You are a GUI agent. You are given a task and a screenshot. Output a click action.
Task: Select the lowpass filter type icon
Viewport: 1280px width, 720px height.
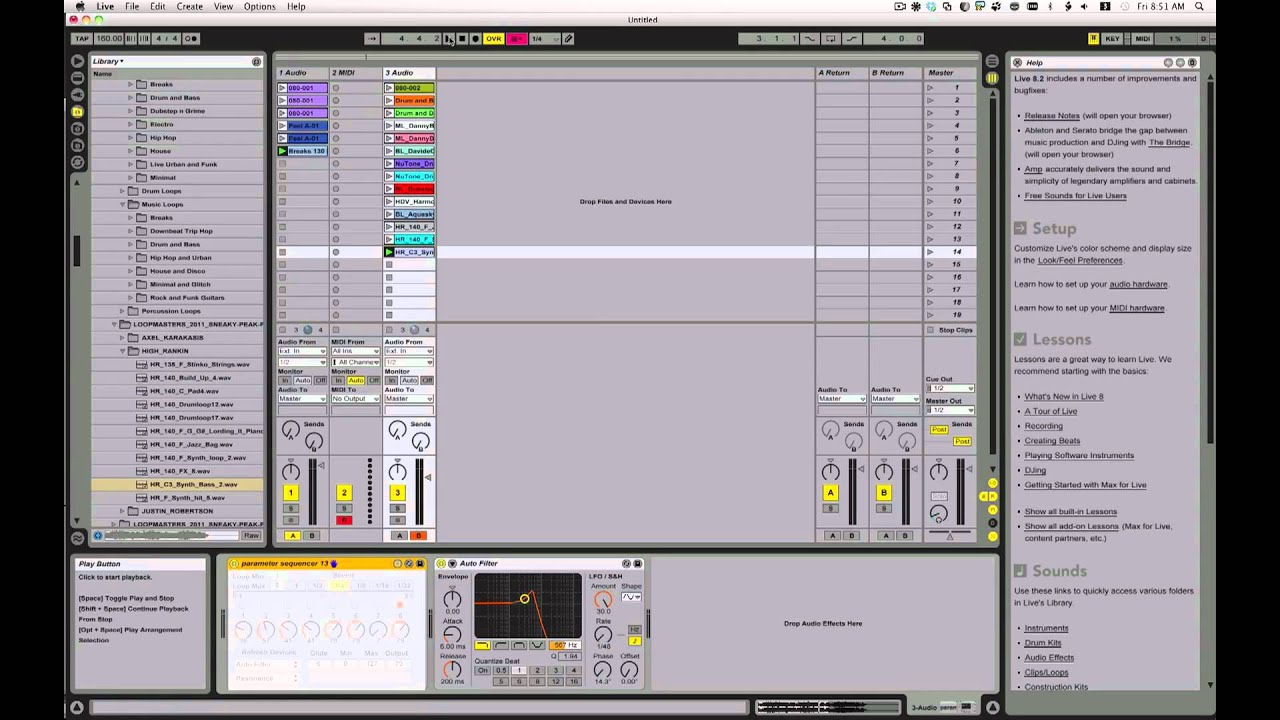tap(483, 645)
